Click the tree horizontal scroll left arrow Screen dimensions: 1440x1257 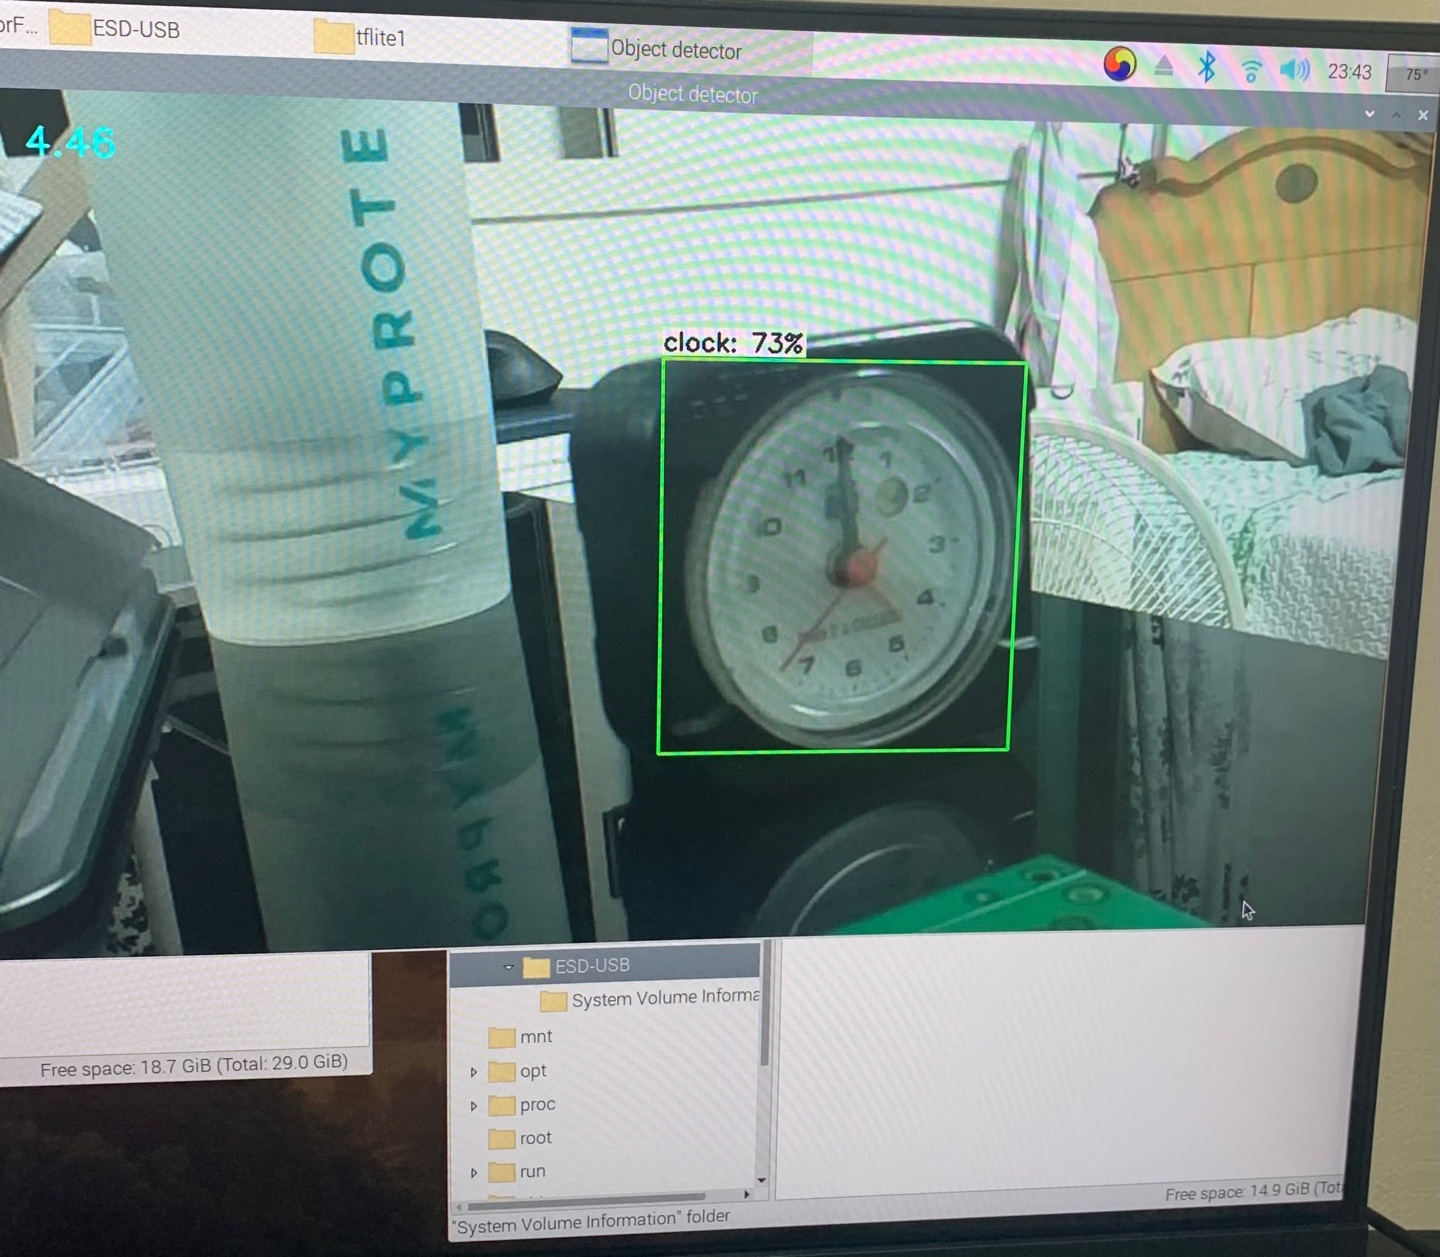(x=460, y=1207)
